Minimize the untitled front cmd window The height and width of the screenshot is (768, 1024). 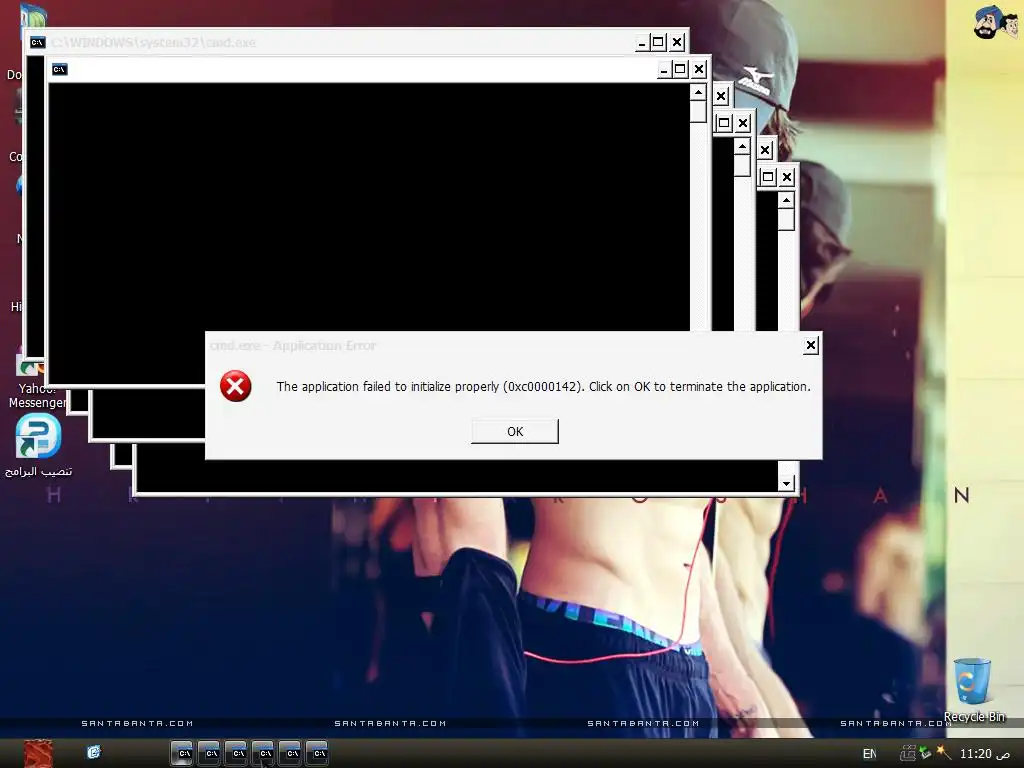tap(664, 69)
